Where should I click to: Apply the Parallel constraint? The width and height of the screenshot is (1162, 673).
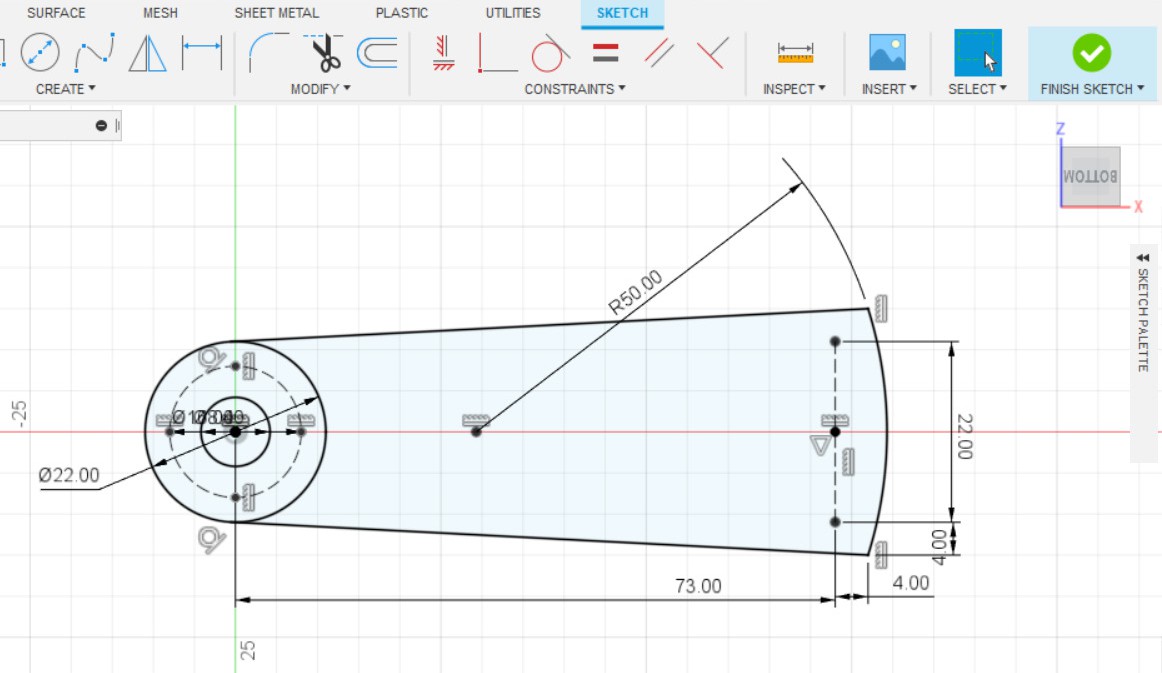[x=658, y=52]
